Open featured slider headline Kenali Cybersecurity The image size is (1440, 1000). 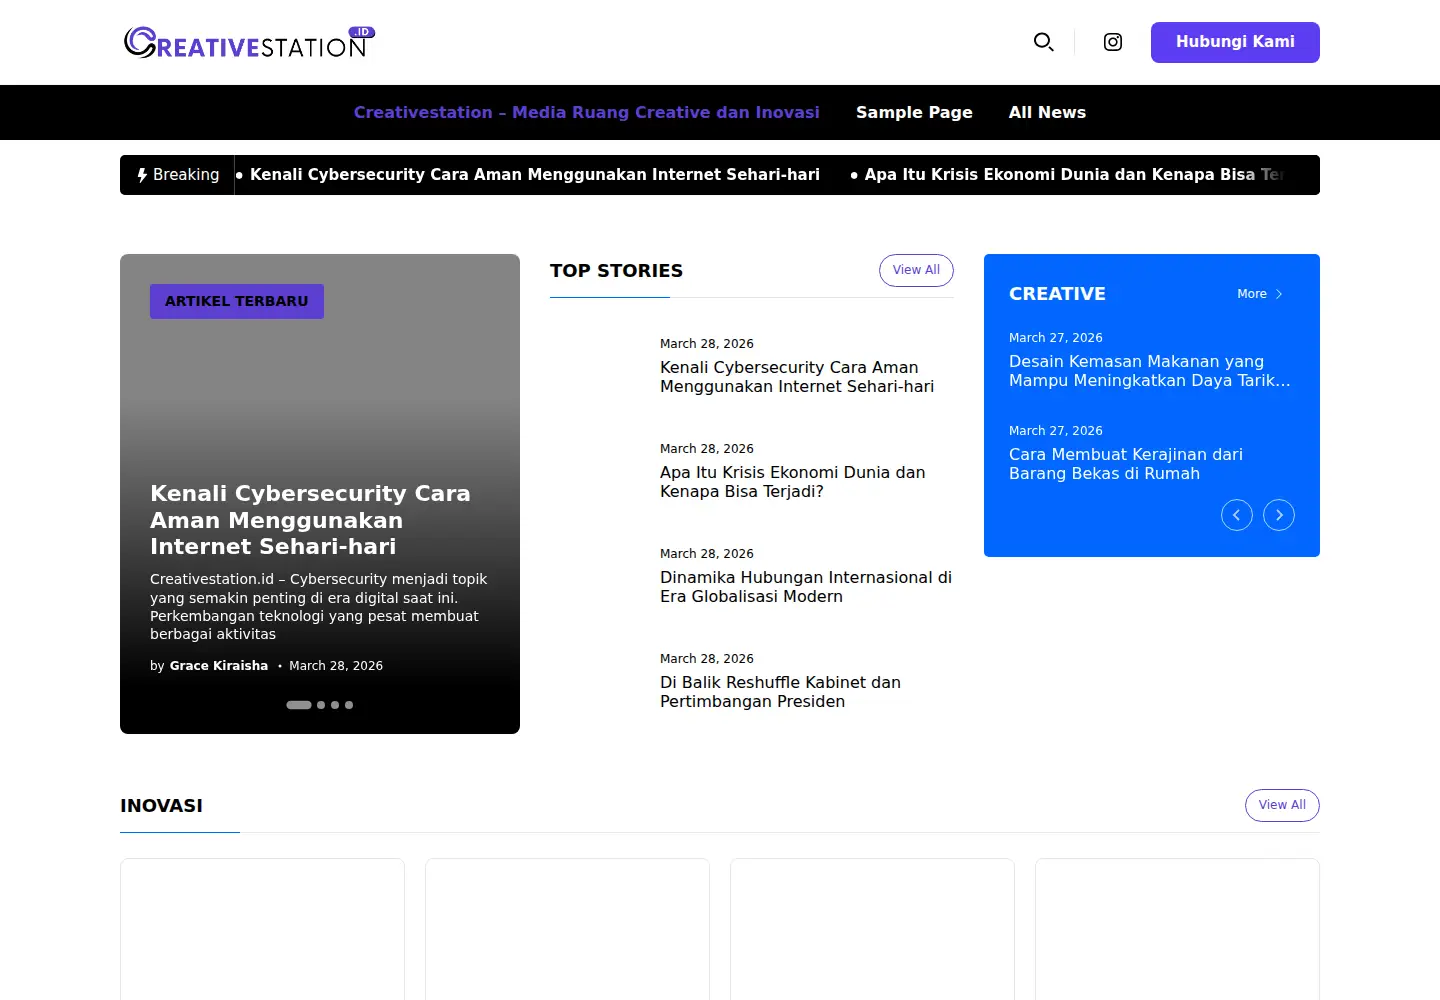tap(310, 520)
